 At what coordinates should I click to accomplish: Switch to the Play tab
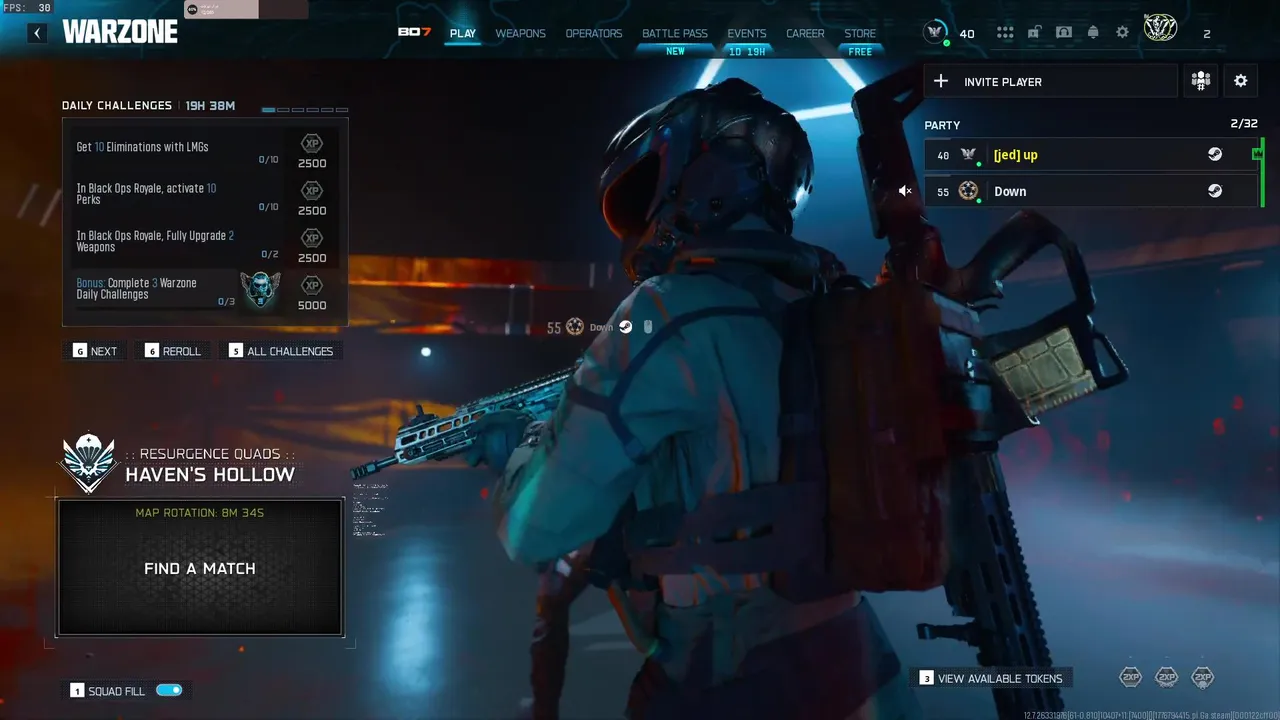pyautogui.click(x=463, y=33)
